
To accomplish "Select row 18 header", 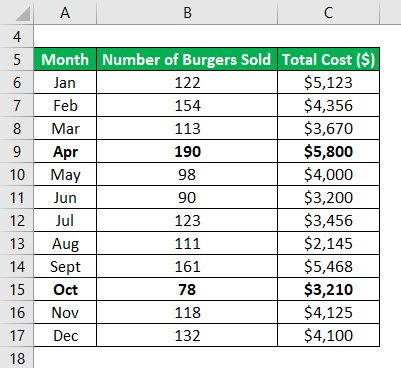I will pos(17,358).
